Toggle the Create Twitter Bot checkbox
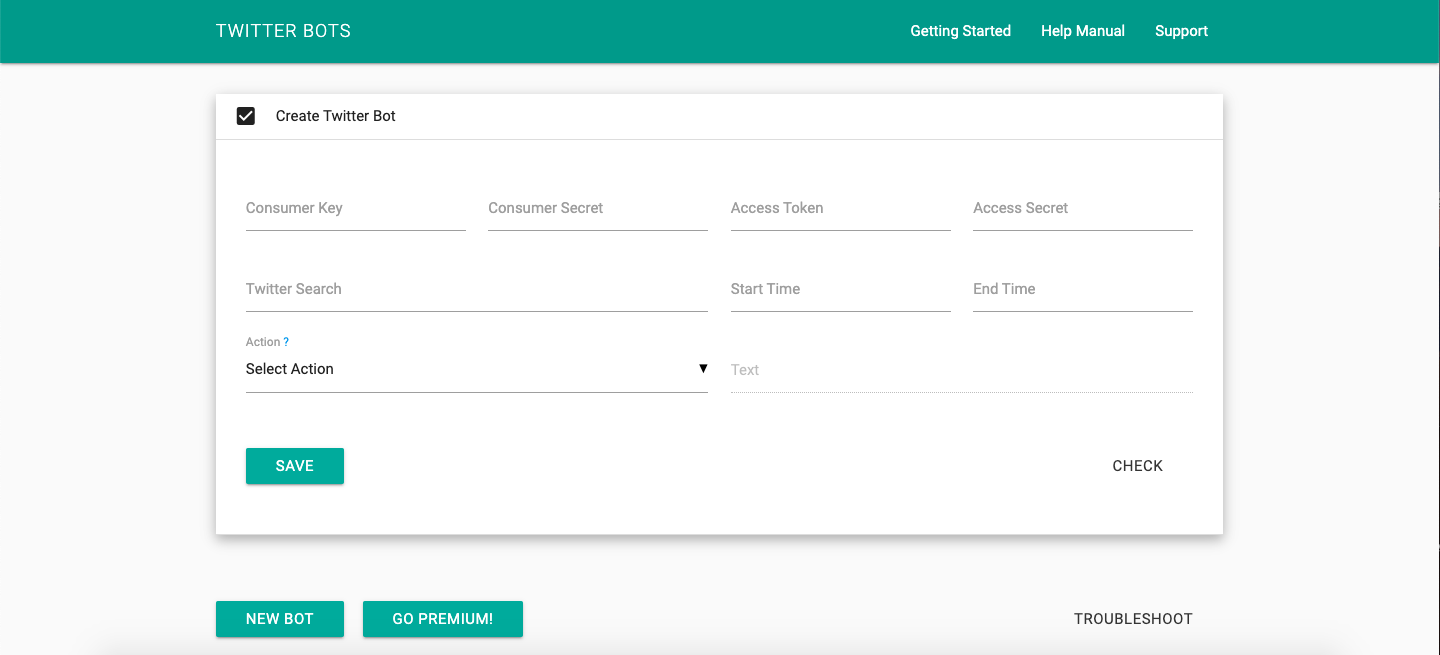The height and width of the screenshot is (655, 1440). pos(246,116)
